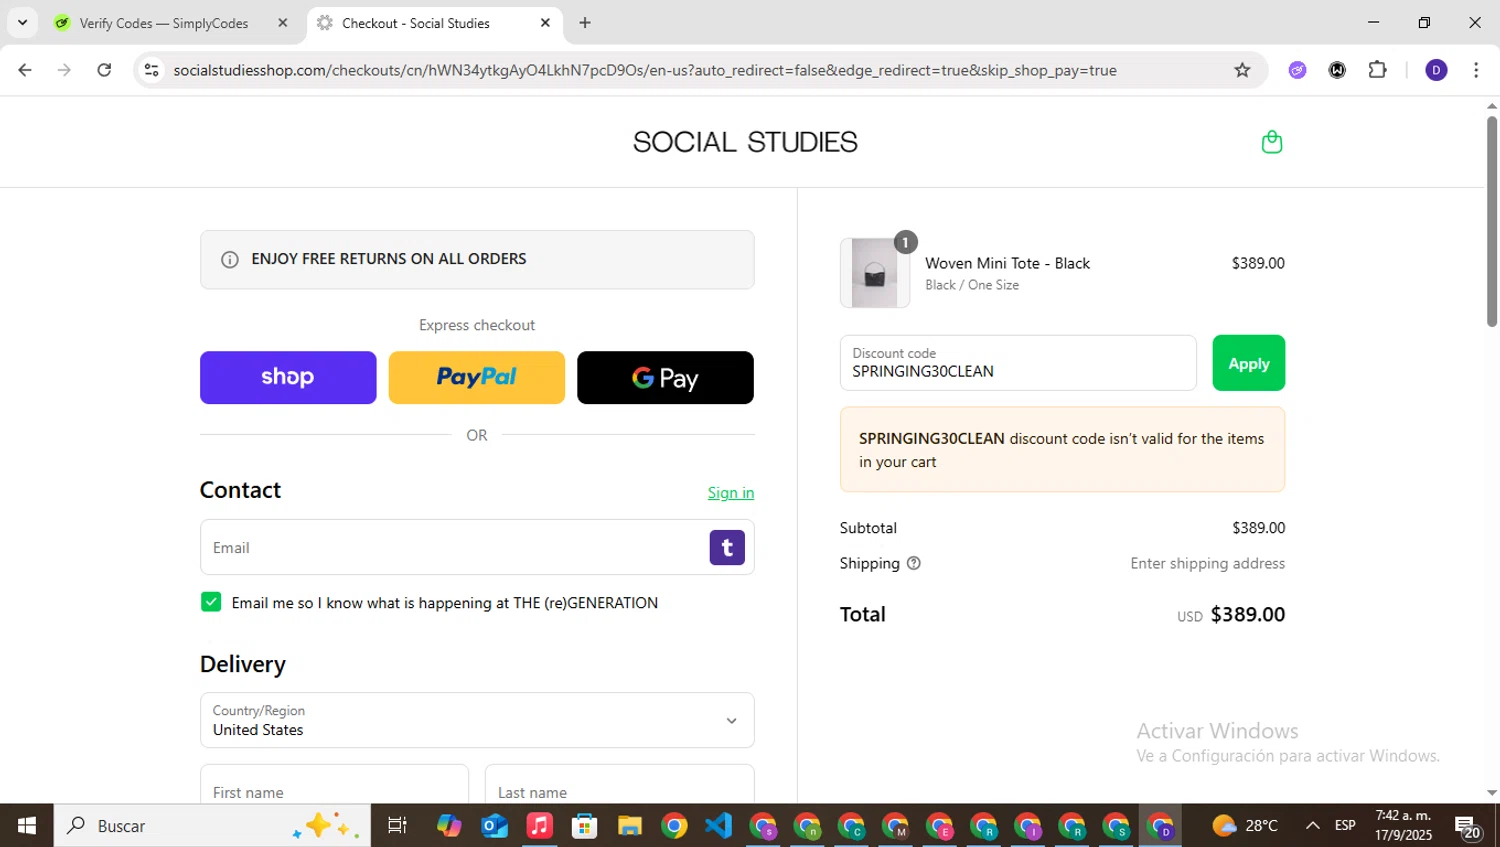Click the purple autofill icon in Email field

coord(727,547)
